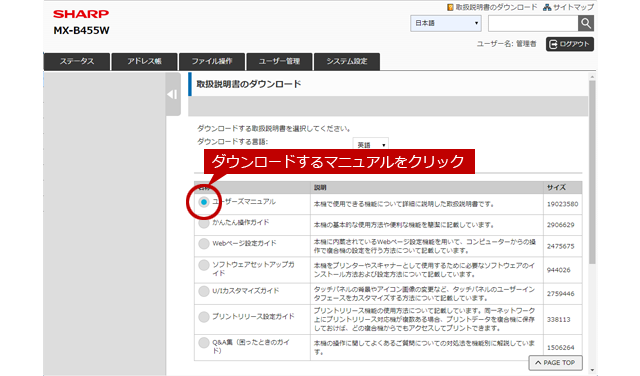Select Q&A集 radio button
640x376 pixels.
[204, 343]
